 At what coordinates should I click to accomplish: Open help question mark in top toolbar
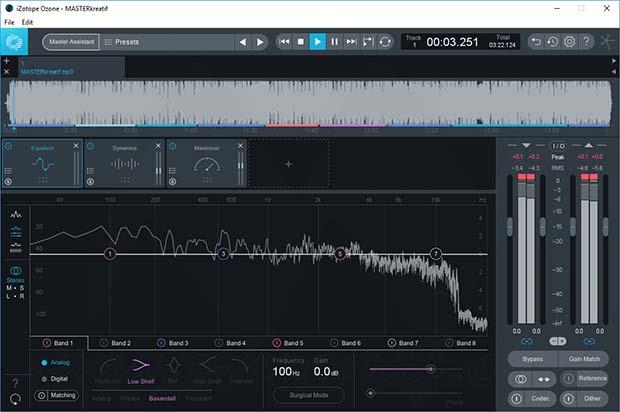pos(586,42)
